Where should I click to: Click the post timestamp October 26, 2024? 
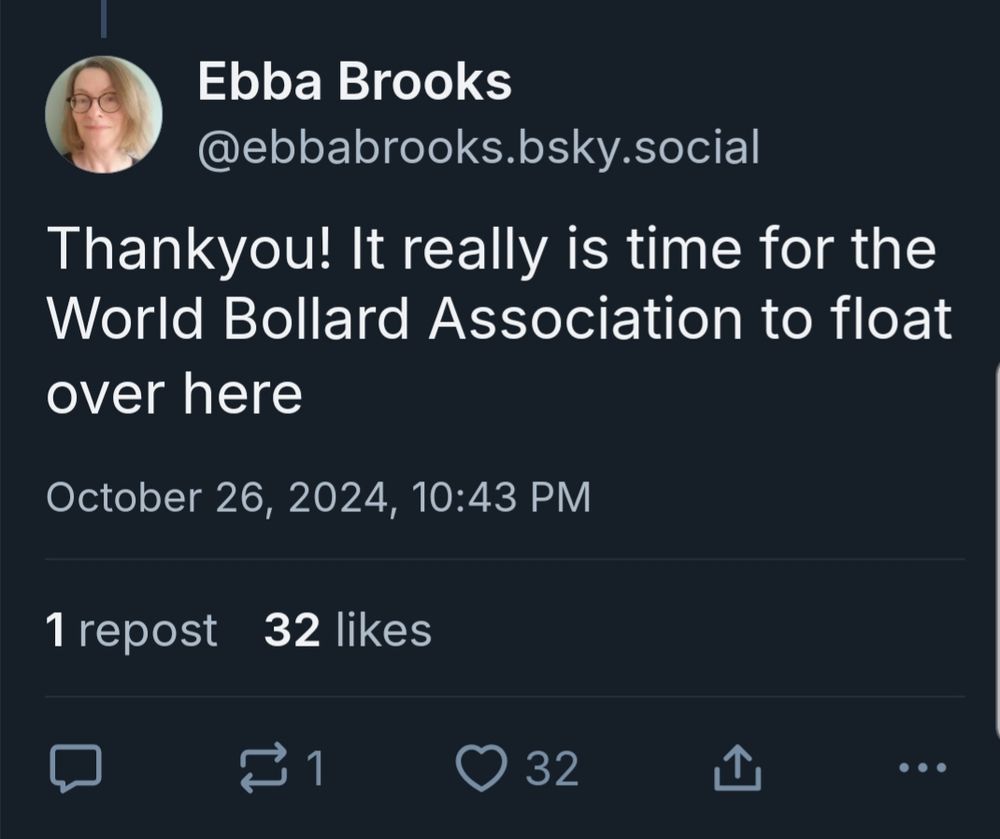pos(320,497)
